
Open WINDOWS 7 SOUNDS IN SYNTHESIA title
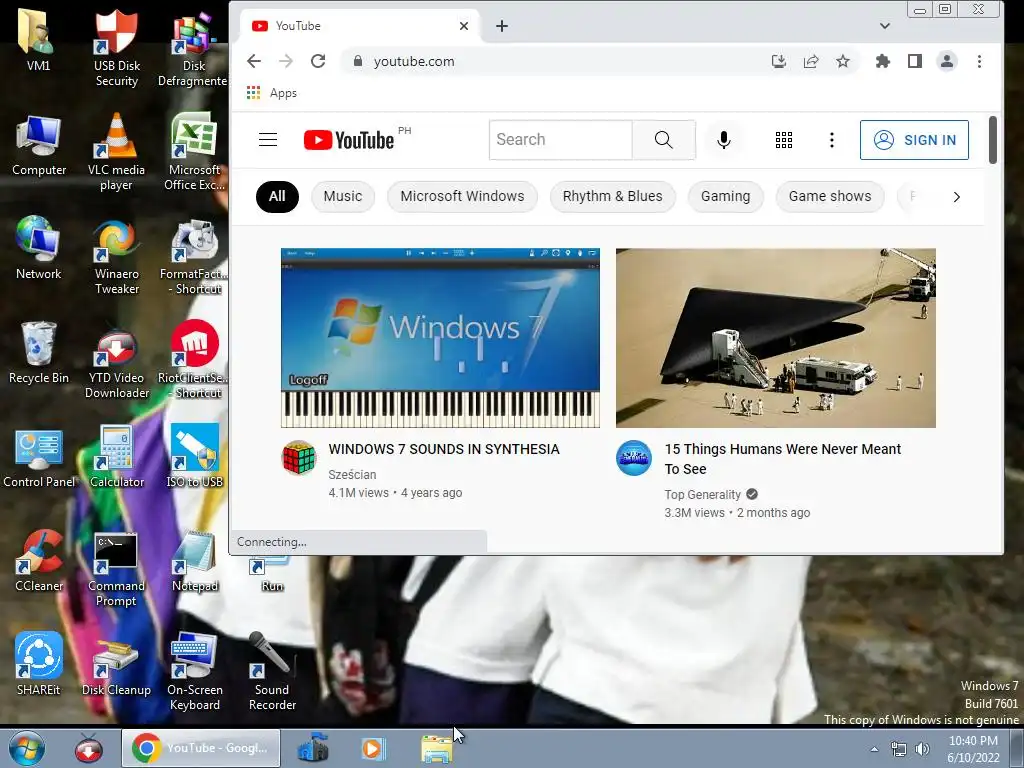(x=444, y=449)
